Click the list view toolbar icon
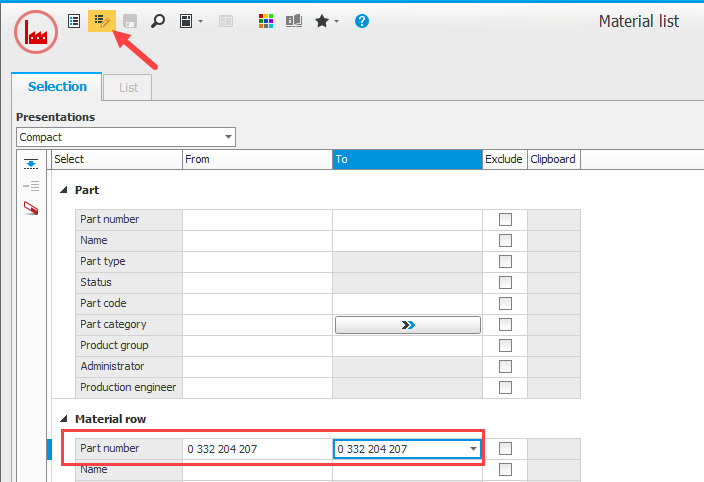 coord(74,21)
